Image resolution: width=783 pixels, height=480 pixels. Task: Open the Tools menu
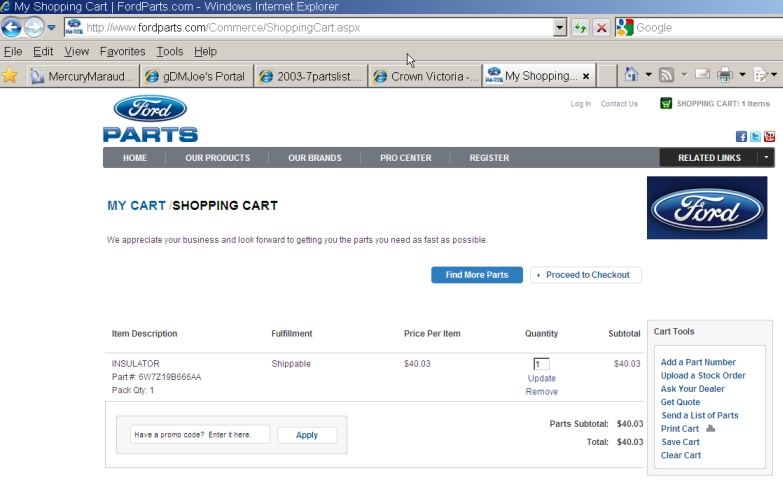point(169,51)
